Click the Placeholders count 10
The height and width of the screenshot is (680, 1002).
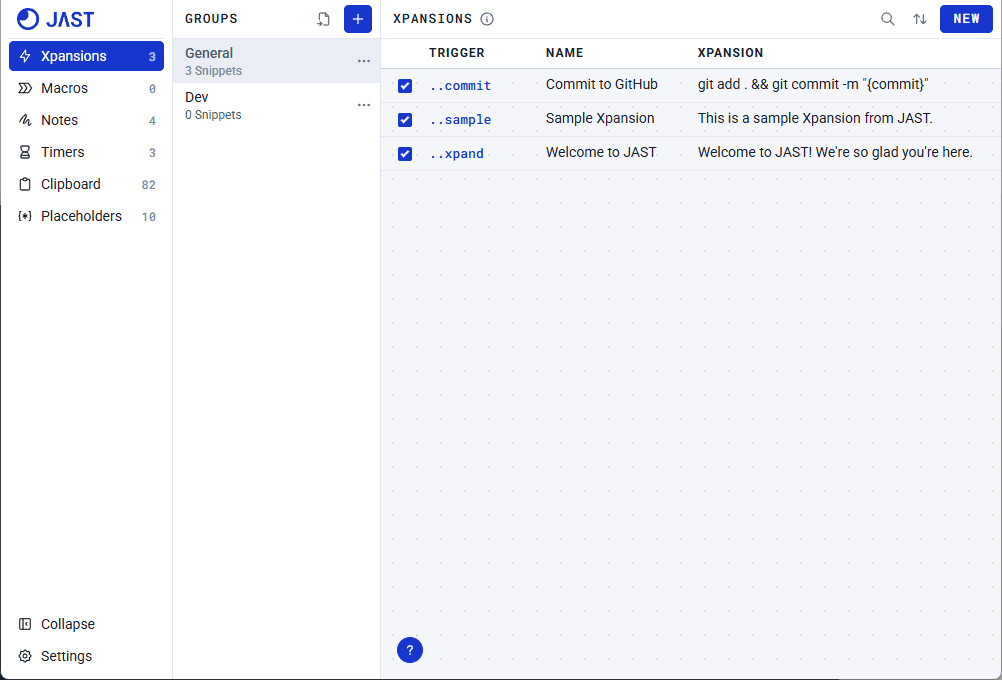[x=148, y=217]
